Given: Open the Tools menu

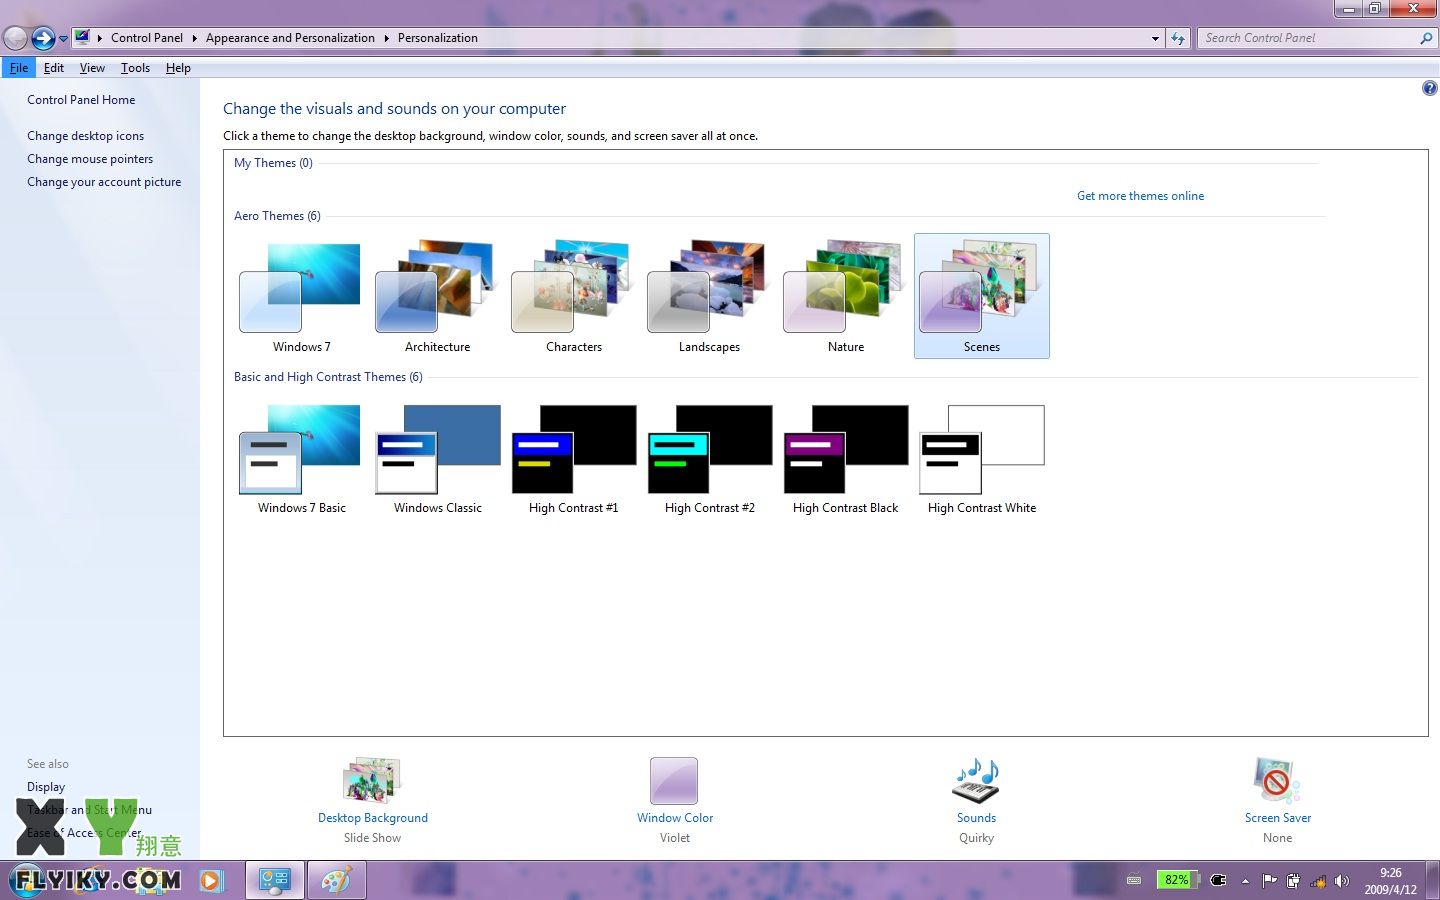Looking at the screenshot, I should (135, 68).
